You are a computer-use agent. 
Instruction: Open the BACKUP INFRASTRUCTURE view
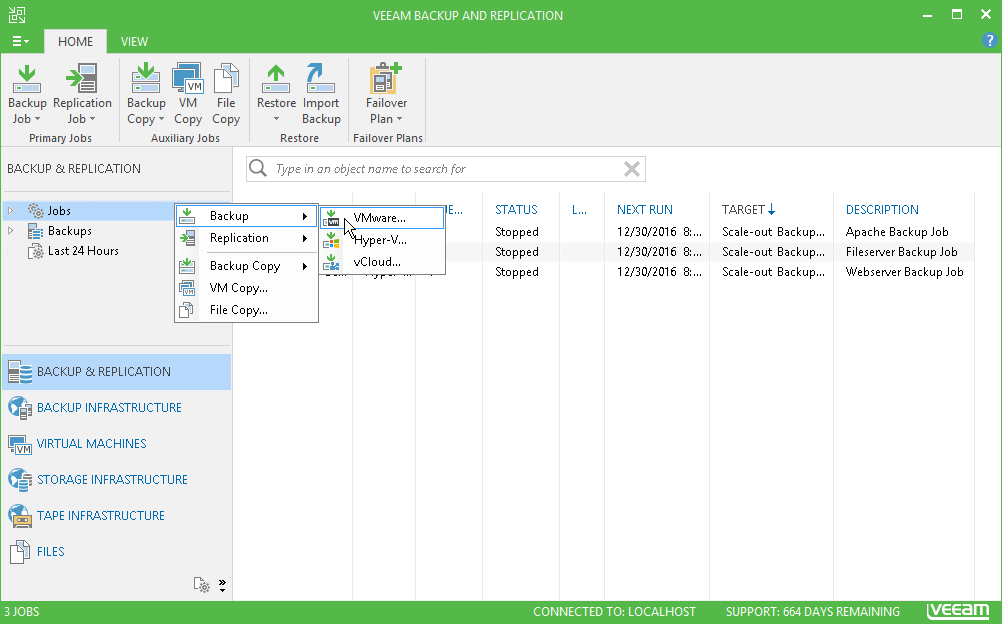[x=116, y=408]
